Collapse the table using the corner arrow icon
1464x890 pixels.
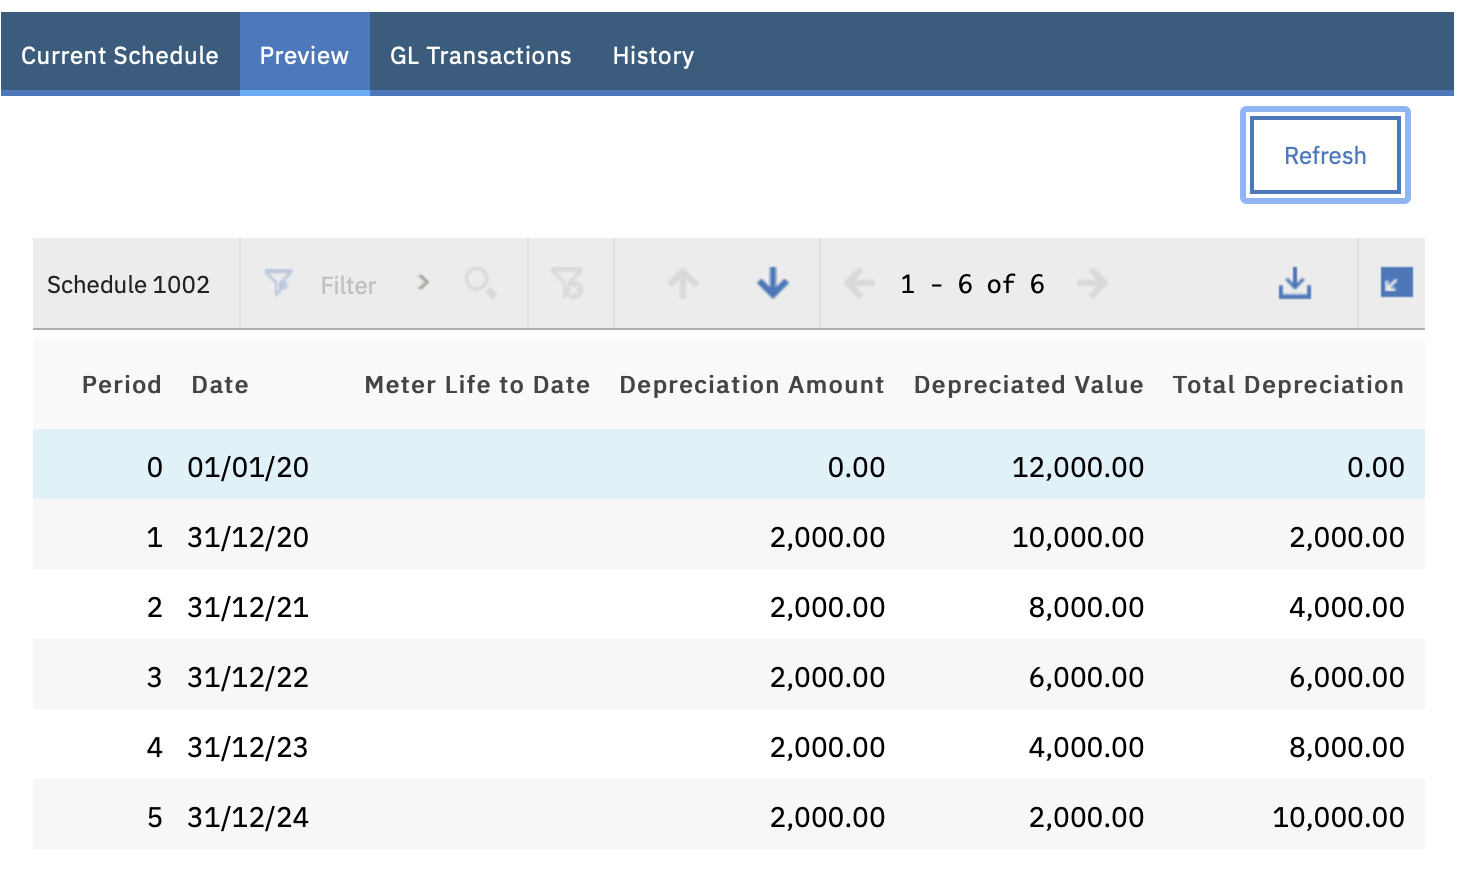(x=1396, y=283)
